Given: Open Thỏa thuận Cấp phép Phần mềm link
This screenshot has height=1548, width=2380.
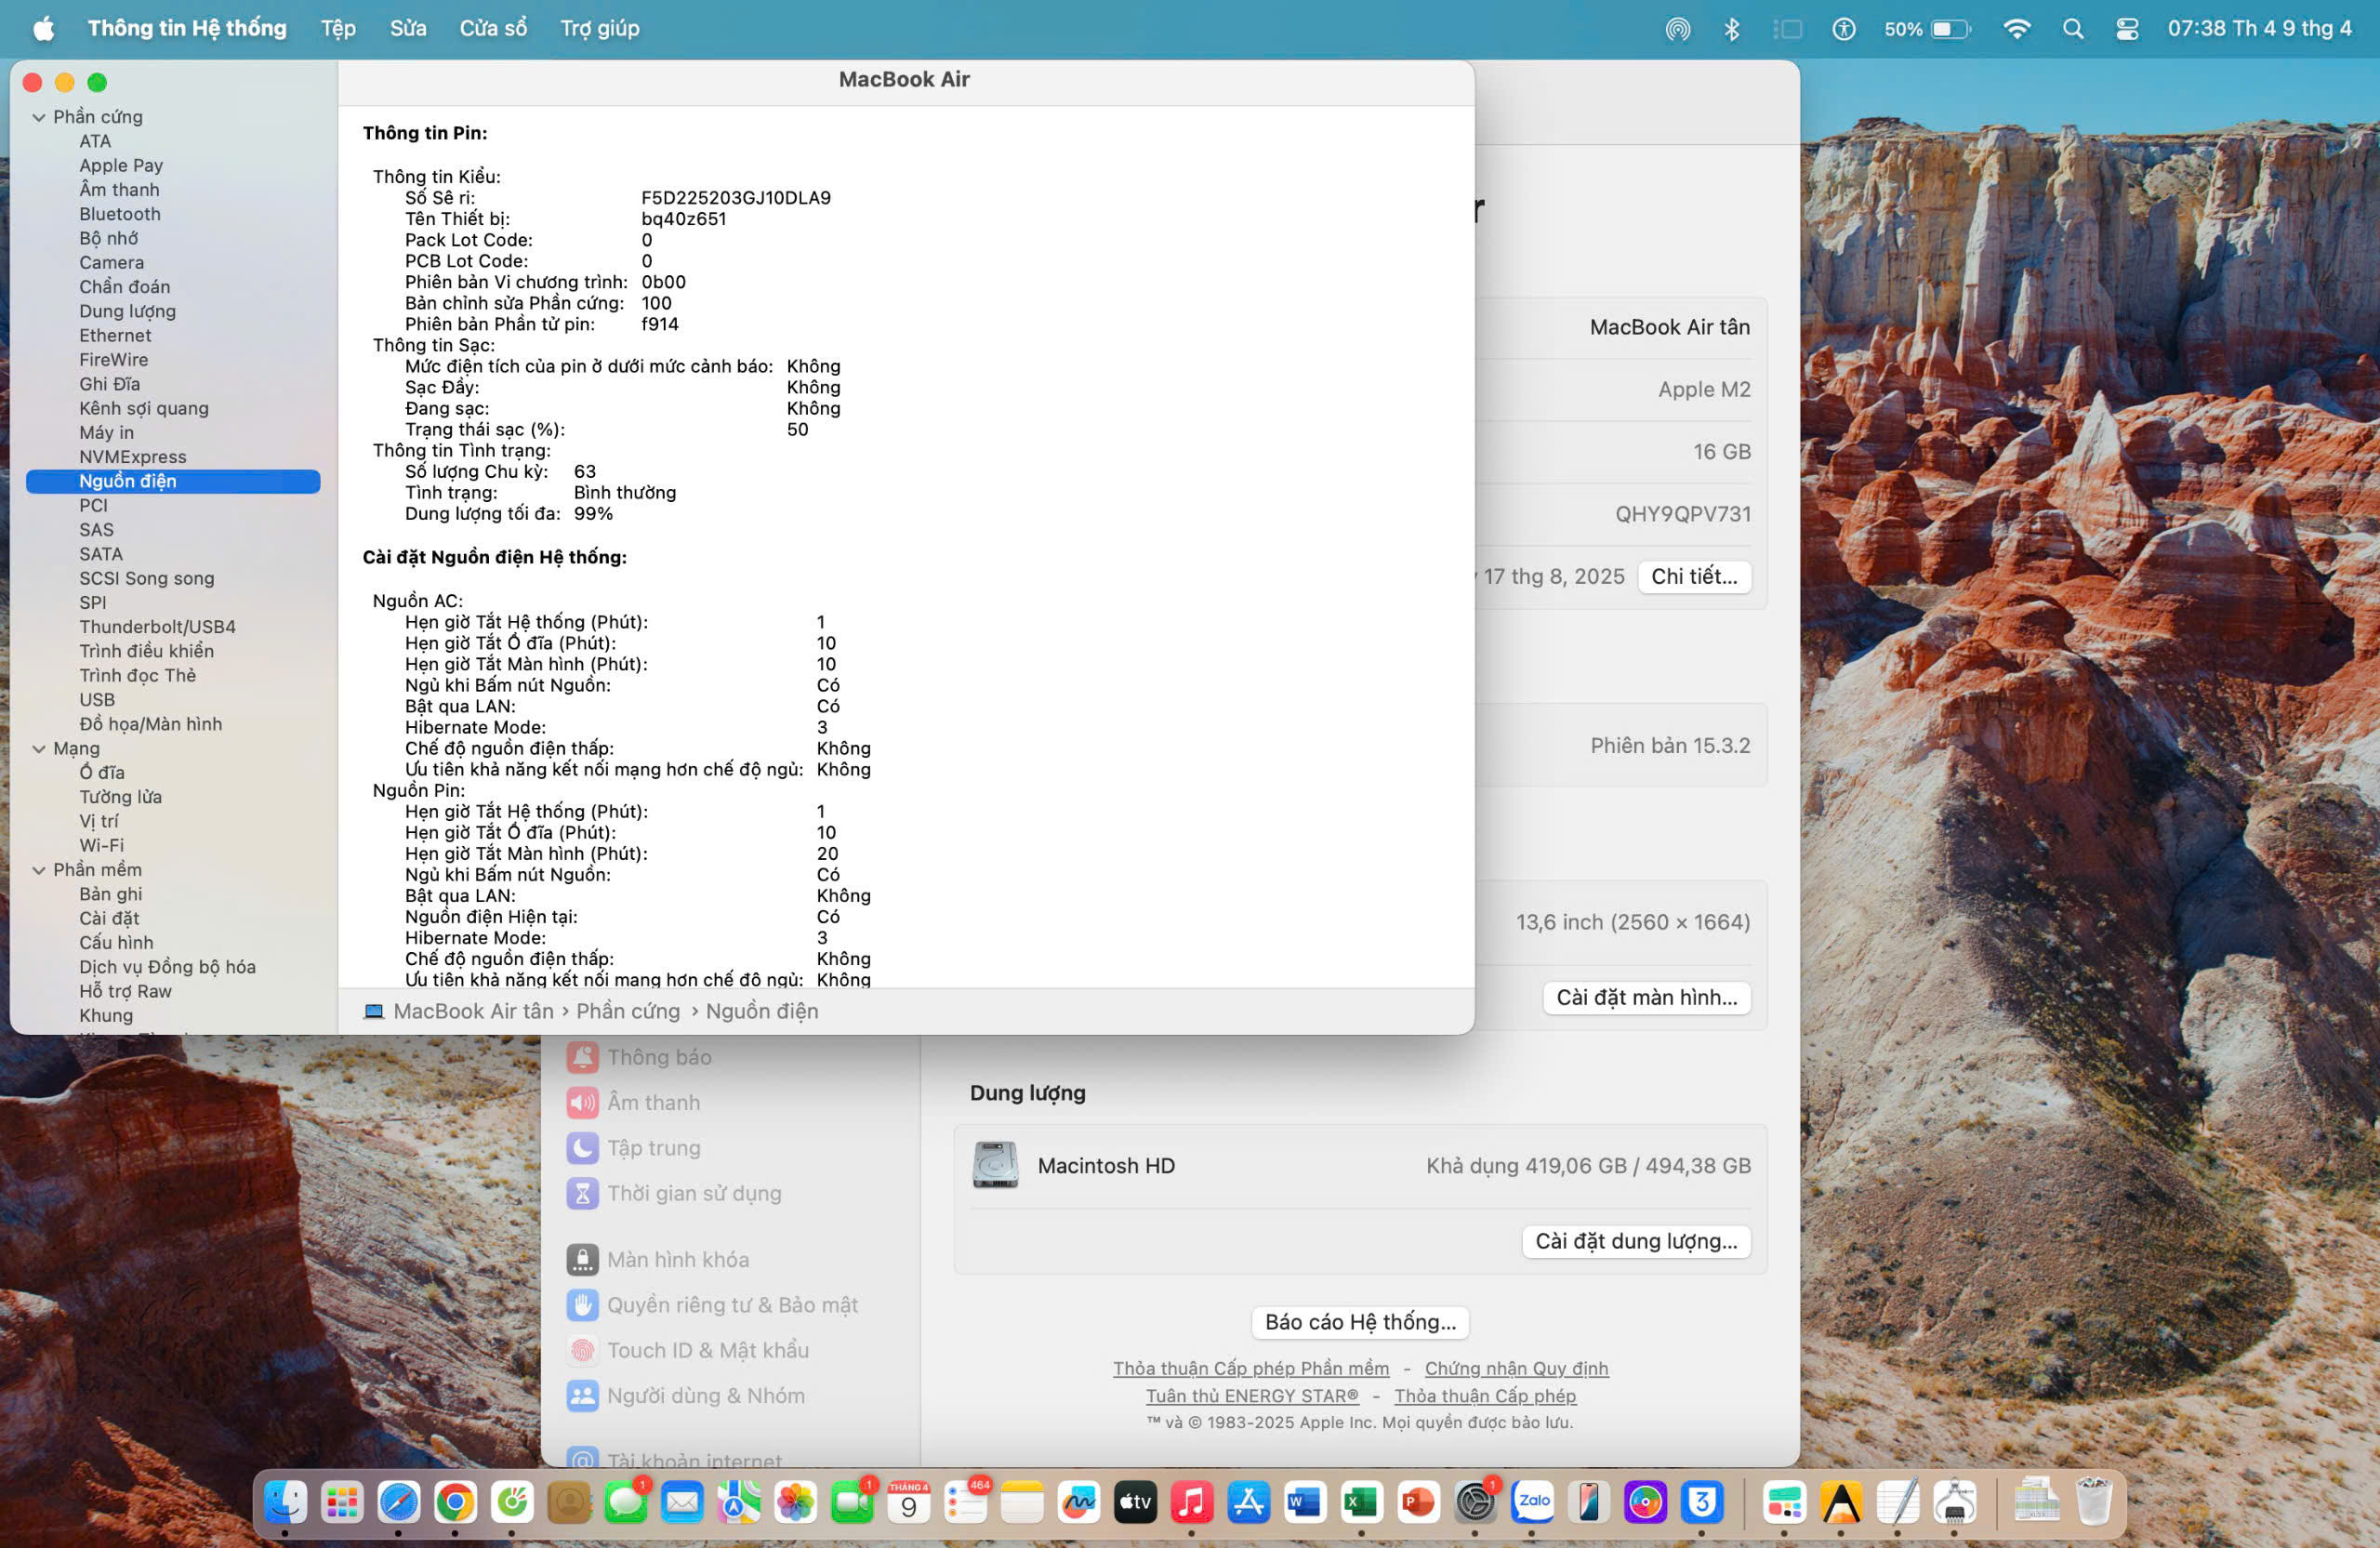Looking at the screenshot, I should (x=1251, y=1368).
